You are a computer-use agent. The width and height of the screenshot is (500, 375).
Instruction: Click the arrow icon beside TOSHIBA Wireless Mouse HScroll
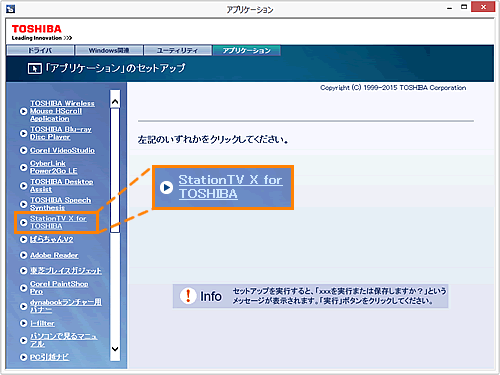tap(23, 111)
